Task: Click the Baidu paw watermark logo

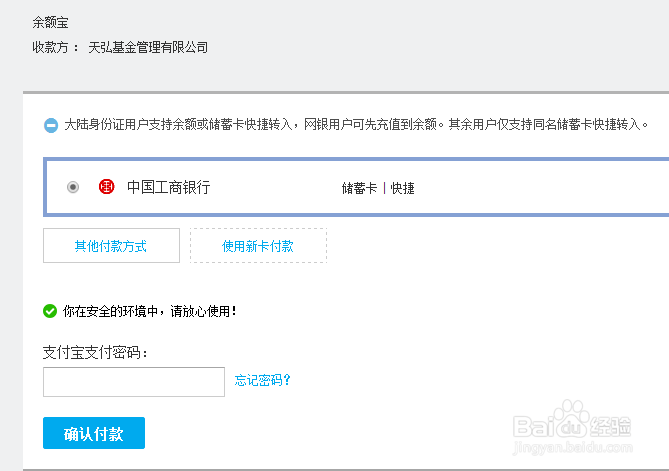Action: (x=572, y=418)
